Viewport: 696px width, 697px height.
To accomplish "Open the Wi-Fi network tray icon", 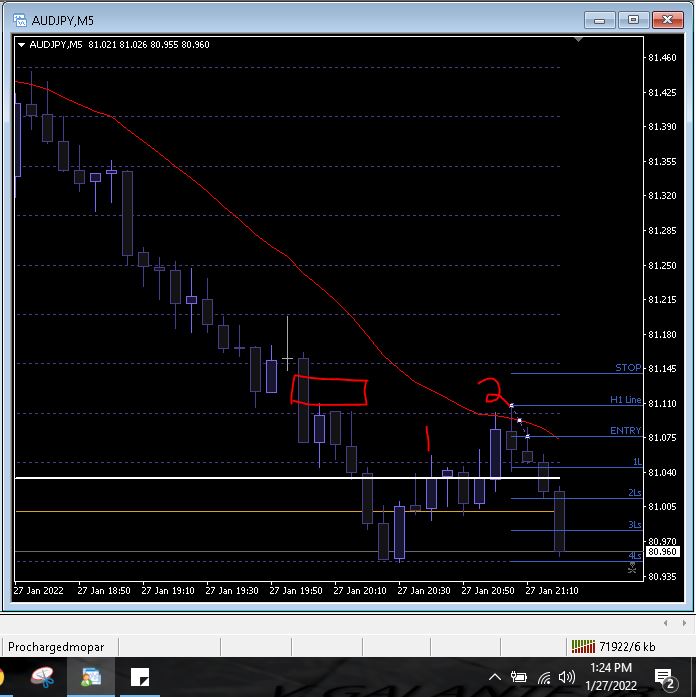I will (544, 678).
